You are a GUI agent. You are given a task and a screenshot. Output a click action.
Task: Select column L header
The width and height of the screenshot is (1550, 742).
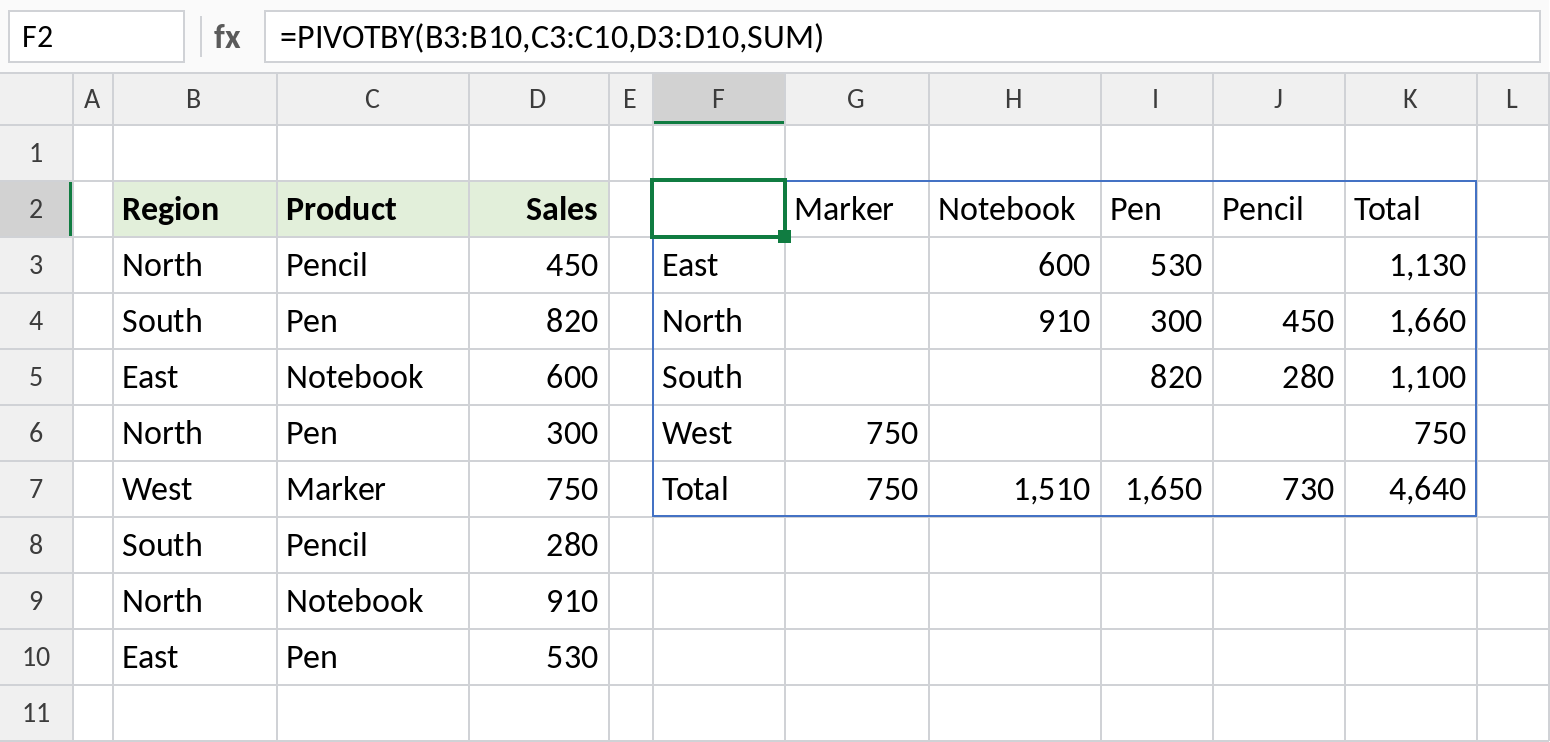[x=1513, y=99]
